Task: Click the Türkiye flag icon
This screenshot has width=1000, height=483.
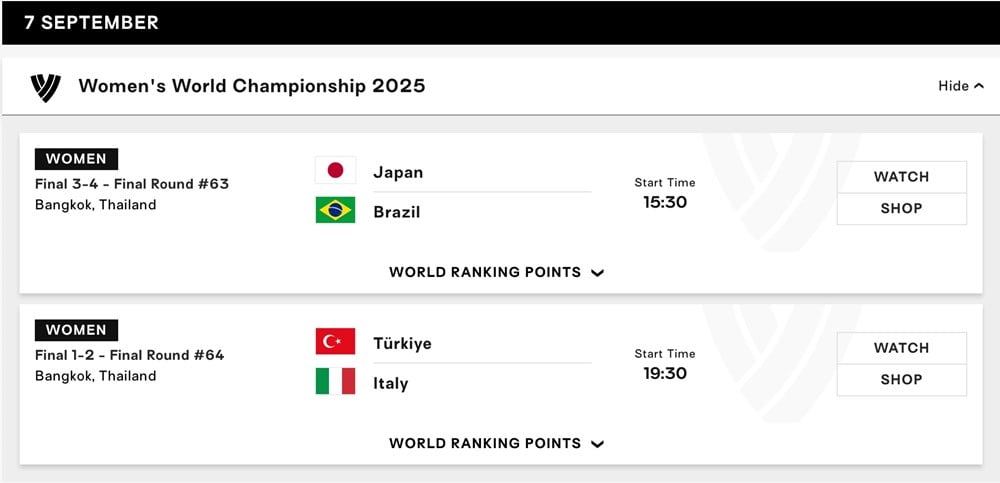Action: pyautogui.click(x=335, y=342)
